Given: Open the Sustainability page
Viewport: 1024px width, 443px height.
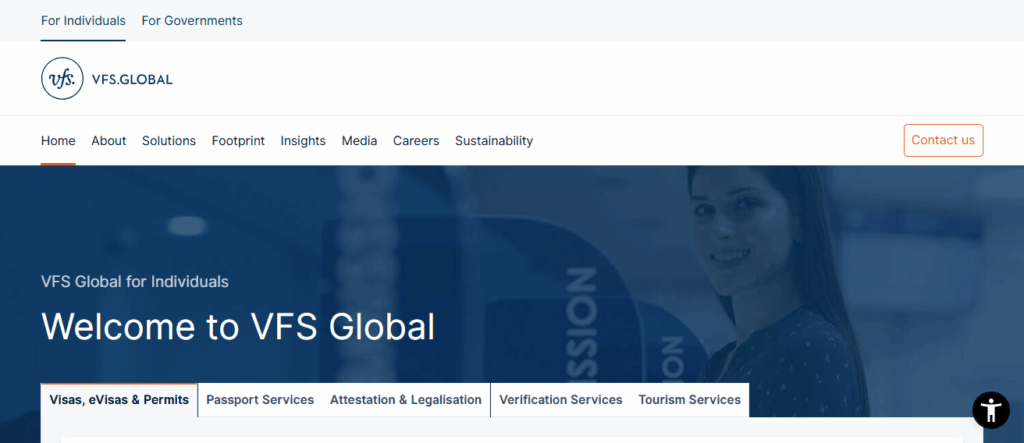Looking at the screenshot, I should pos(494,141).
